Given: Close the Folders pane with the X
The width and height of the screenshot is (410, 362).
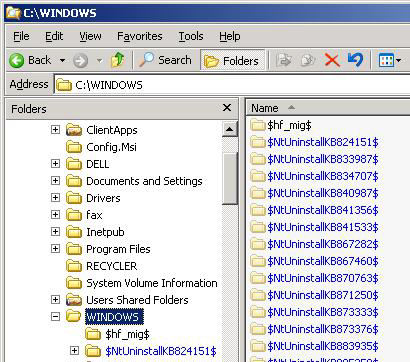Looking at the screenshot, I should coord(227,108).
